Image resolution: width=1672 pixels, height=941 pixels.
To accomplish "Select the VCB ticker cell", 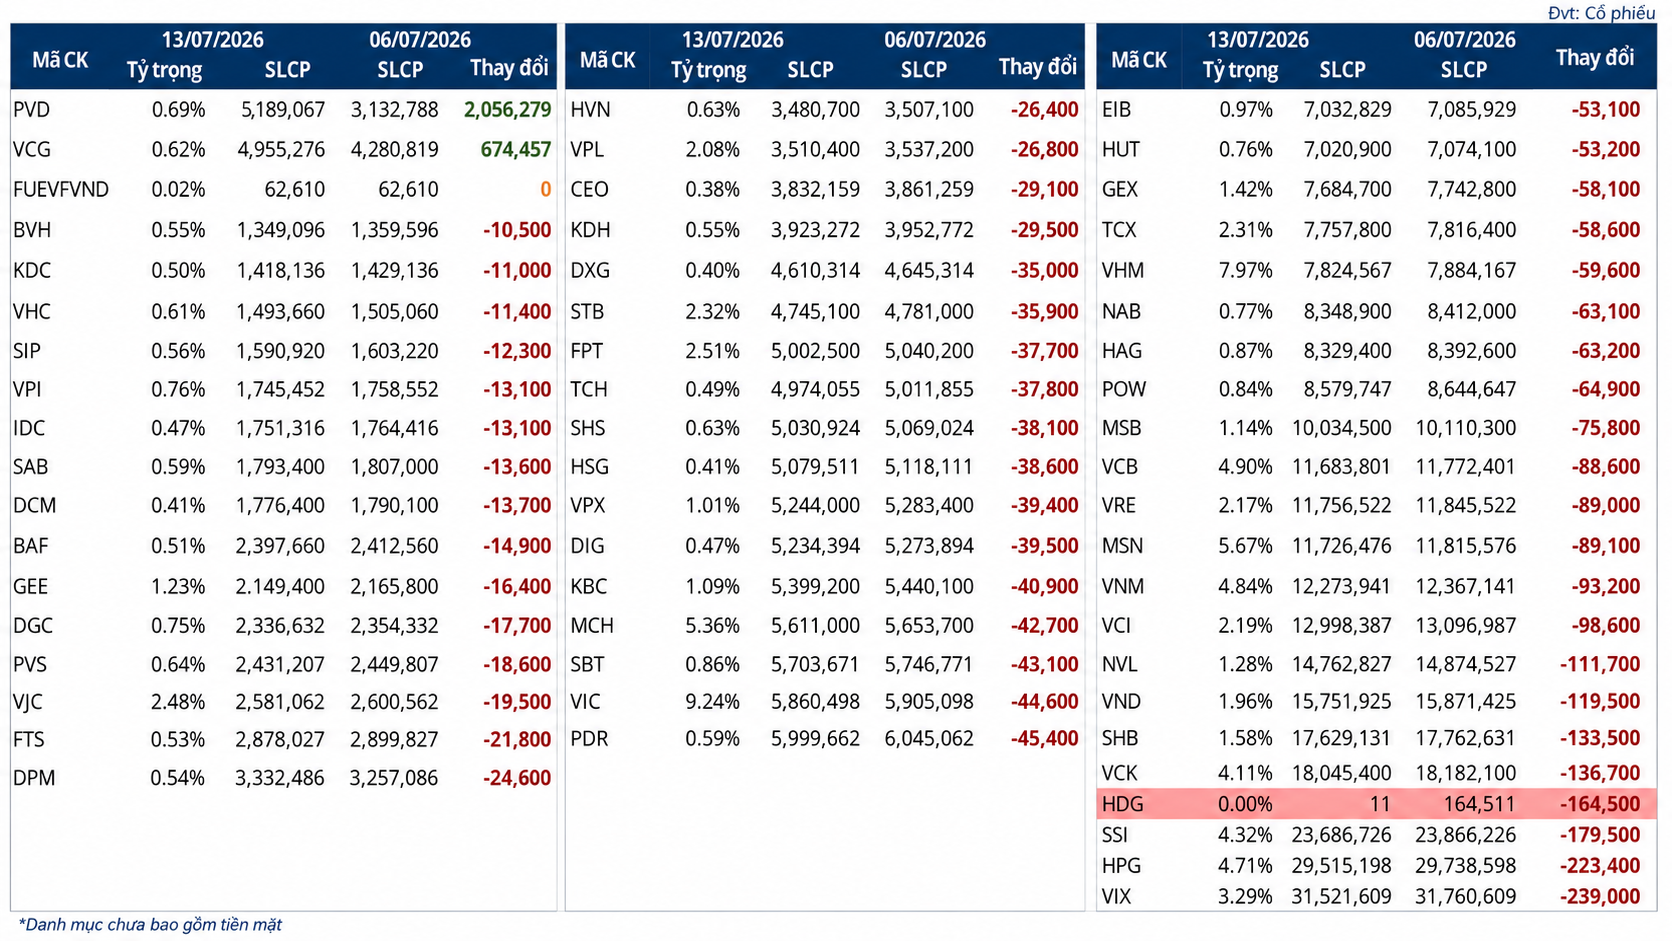I will (1120, 467).
